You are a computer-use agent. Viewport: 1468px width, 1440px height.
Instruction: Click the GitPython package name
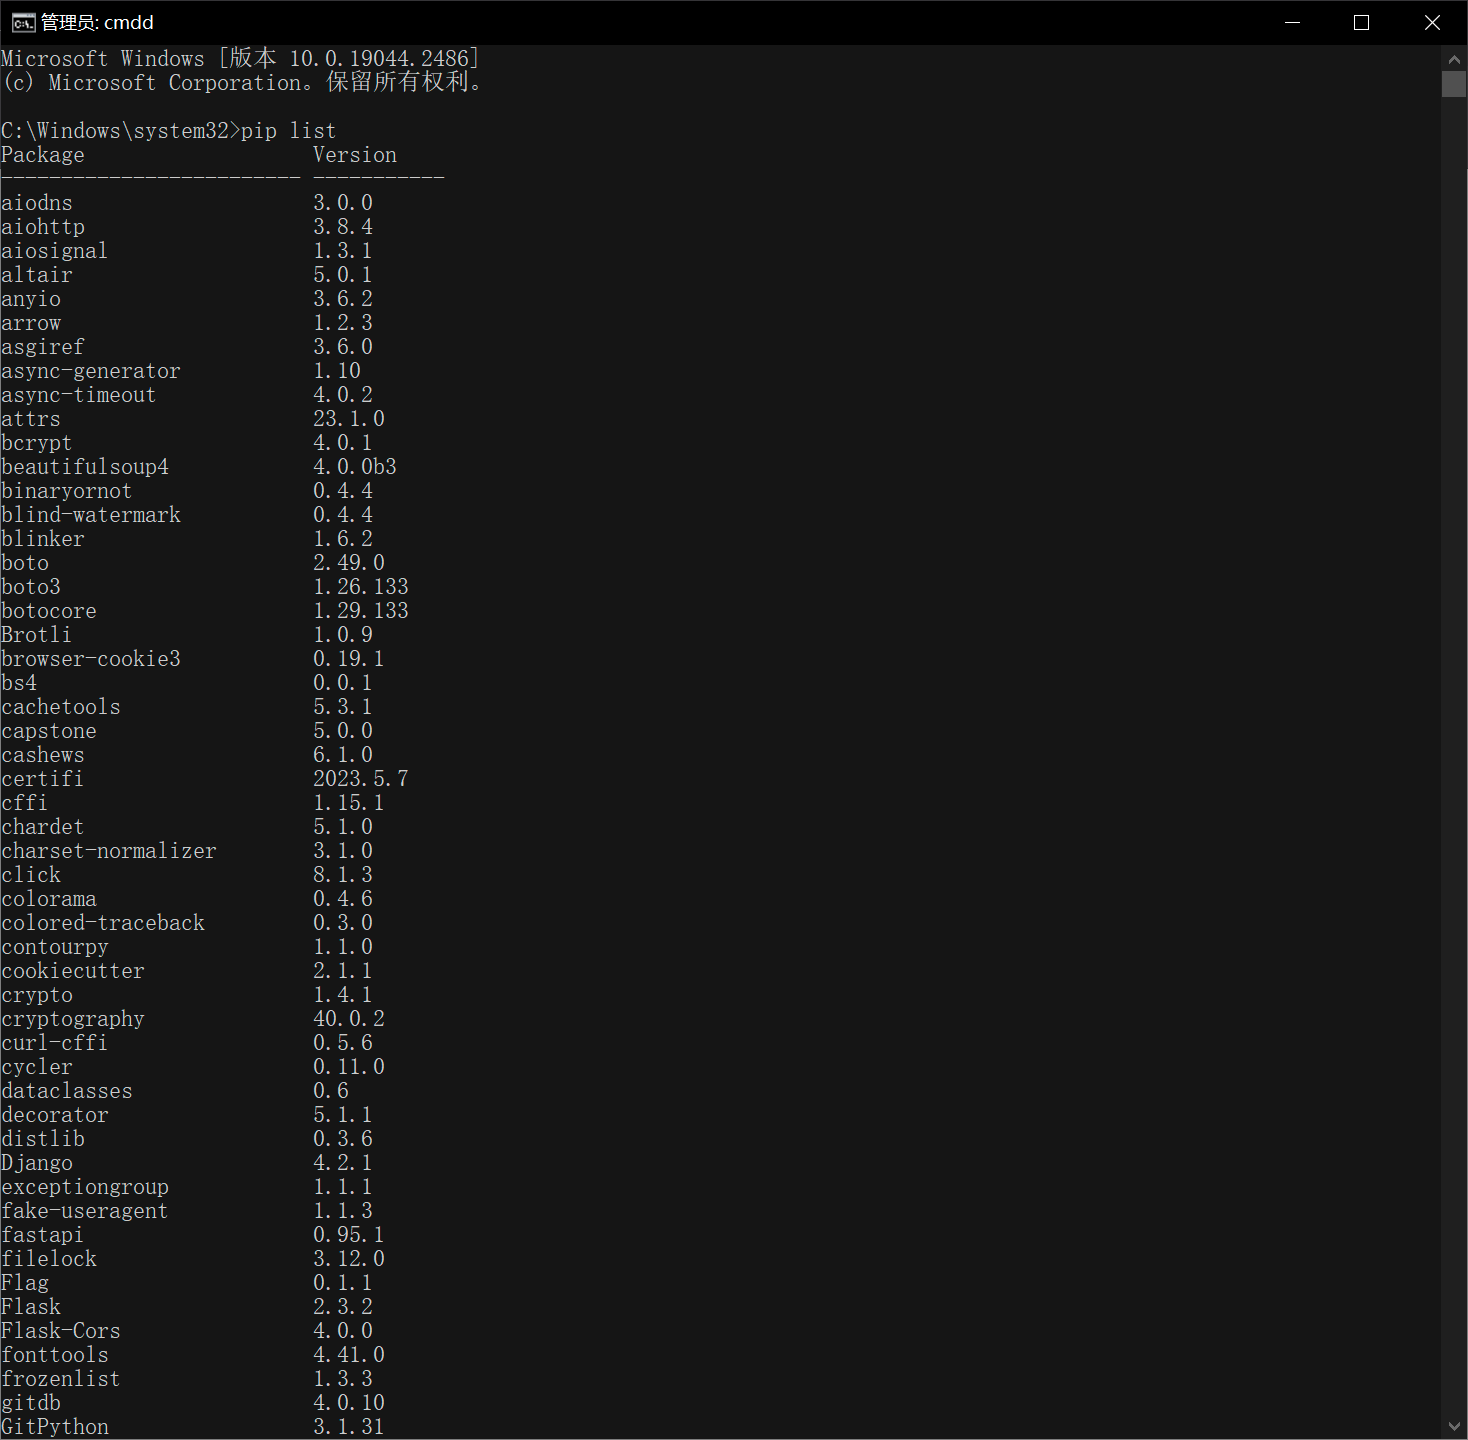pos(55,1427)
